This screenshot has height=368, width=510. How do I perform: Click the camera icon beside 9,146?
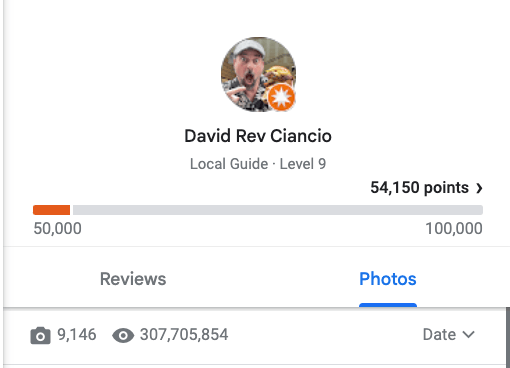click(x=40, y=335)
